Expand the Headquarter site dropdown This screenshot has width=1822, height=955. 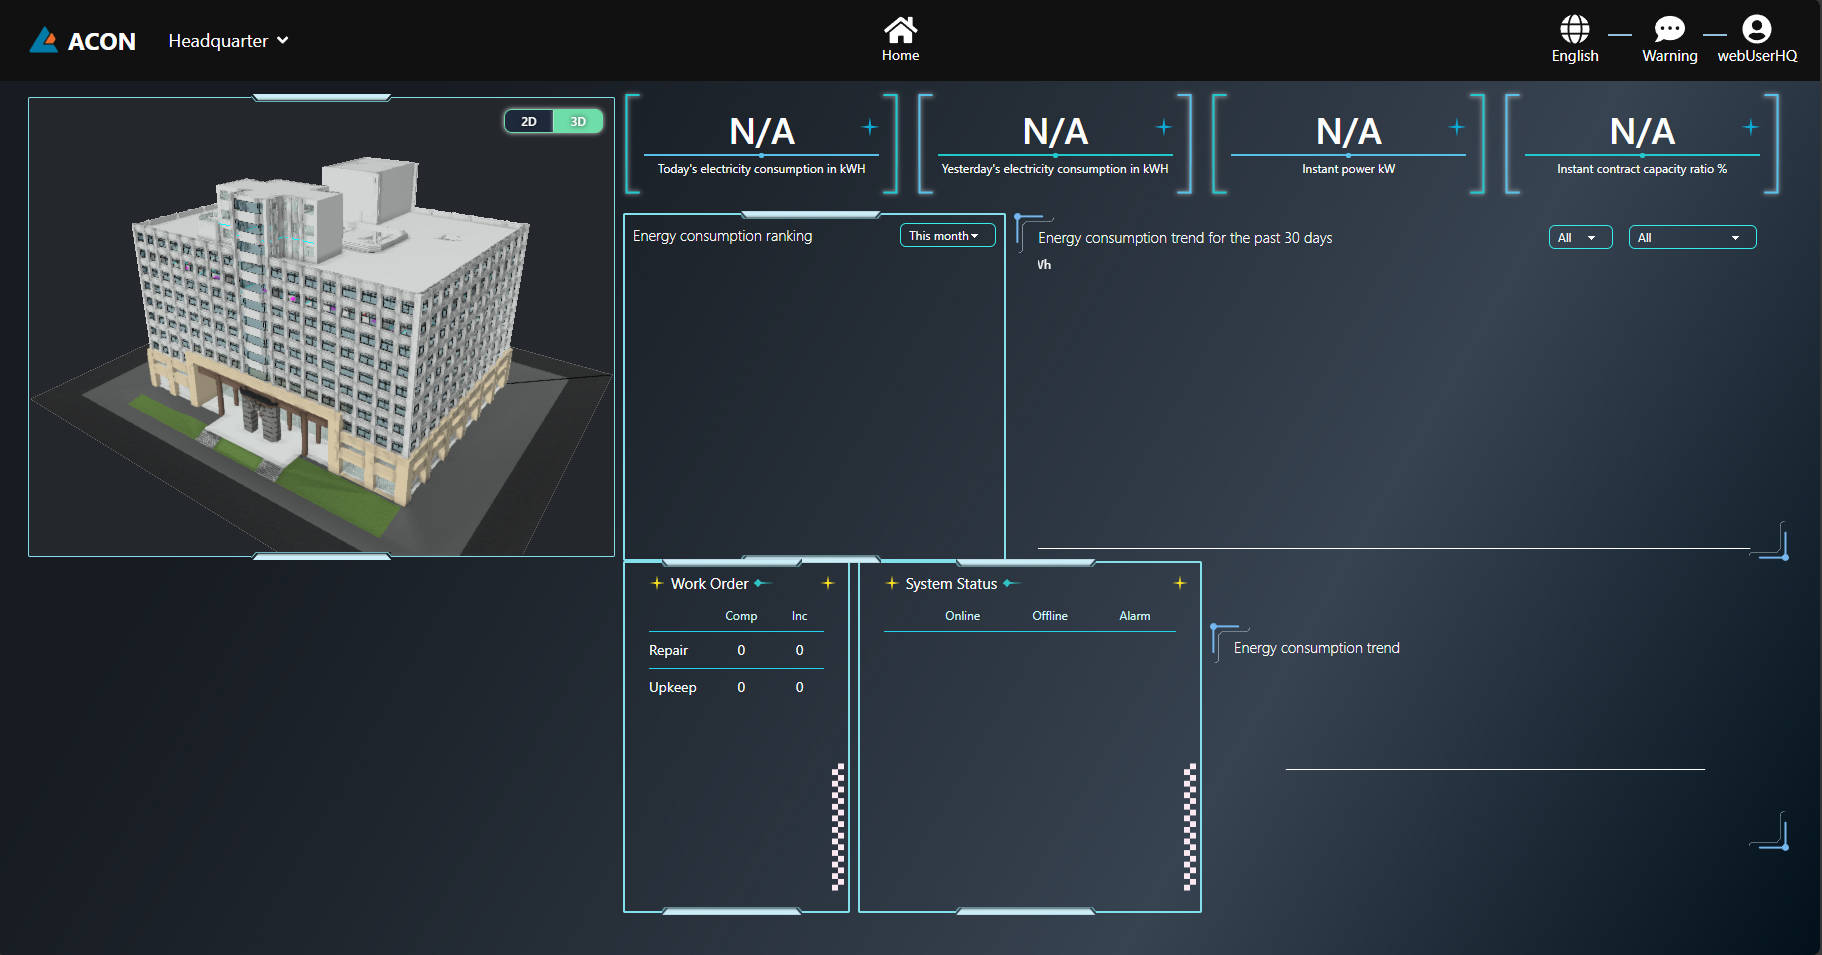pyautogui.click(x=228, y=41)
